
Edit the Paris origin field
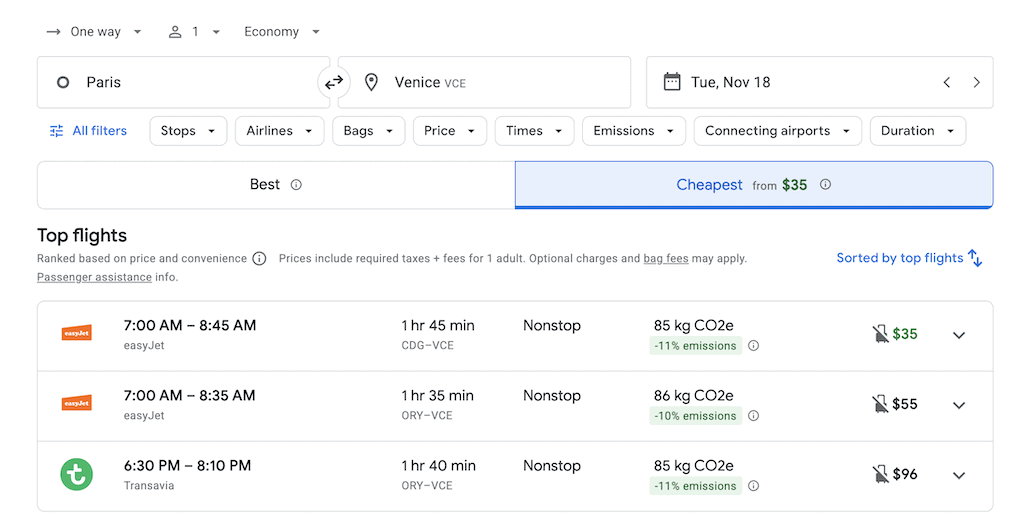point(180,82)
